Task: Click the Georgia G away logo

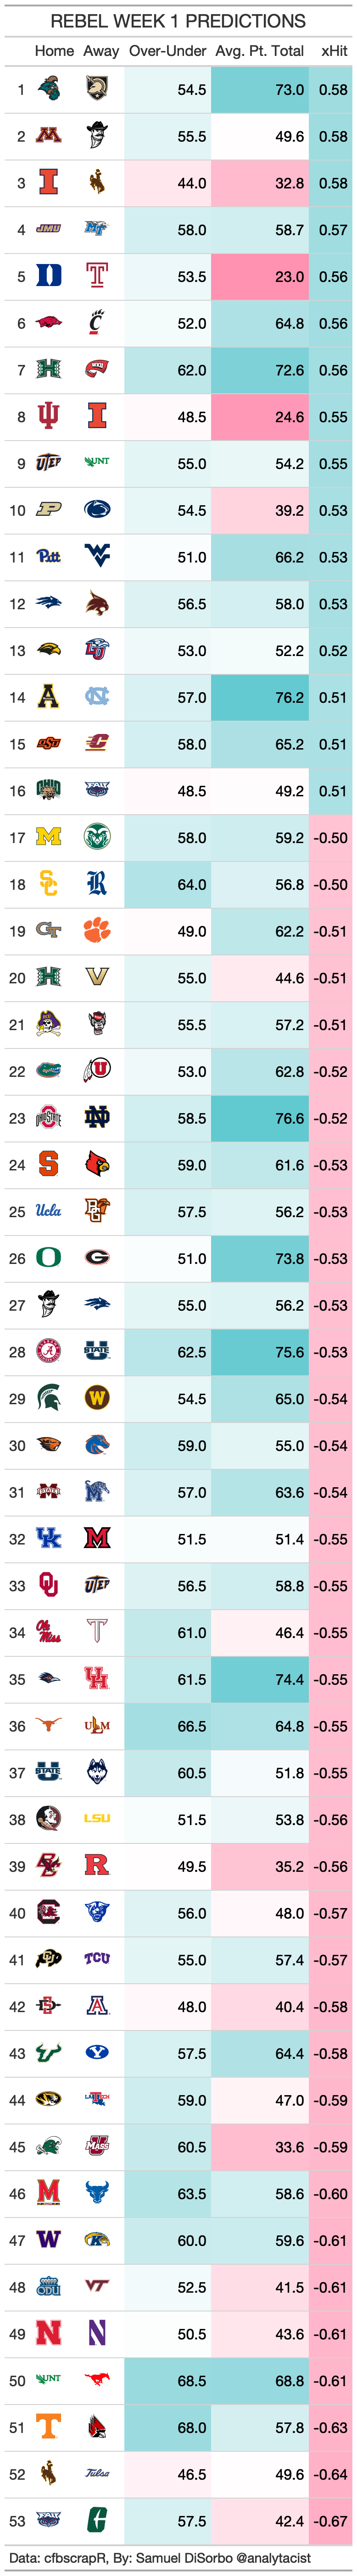Action: [97, 1258]
